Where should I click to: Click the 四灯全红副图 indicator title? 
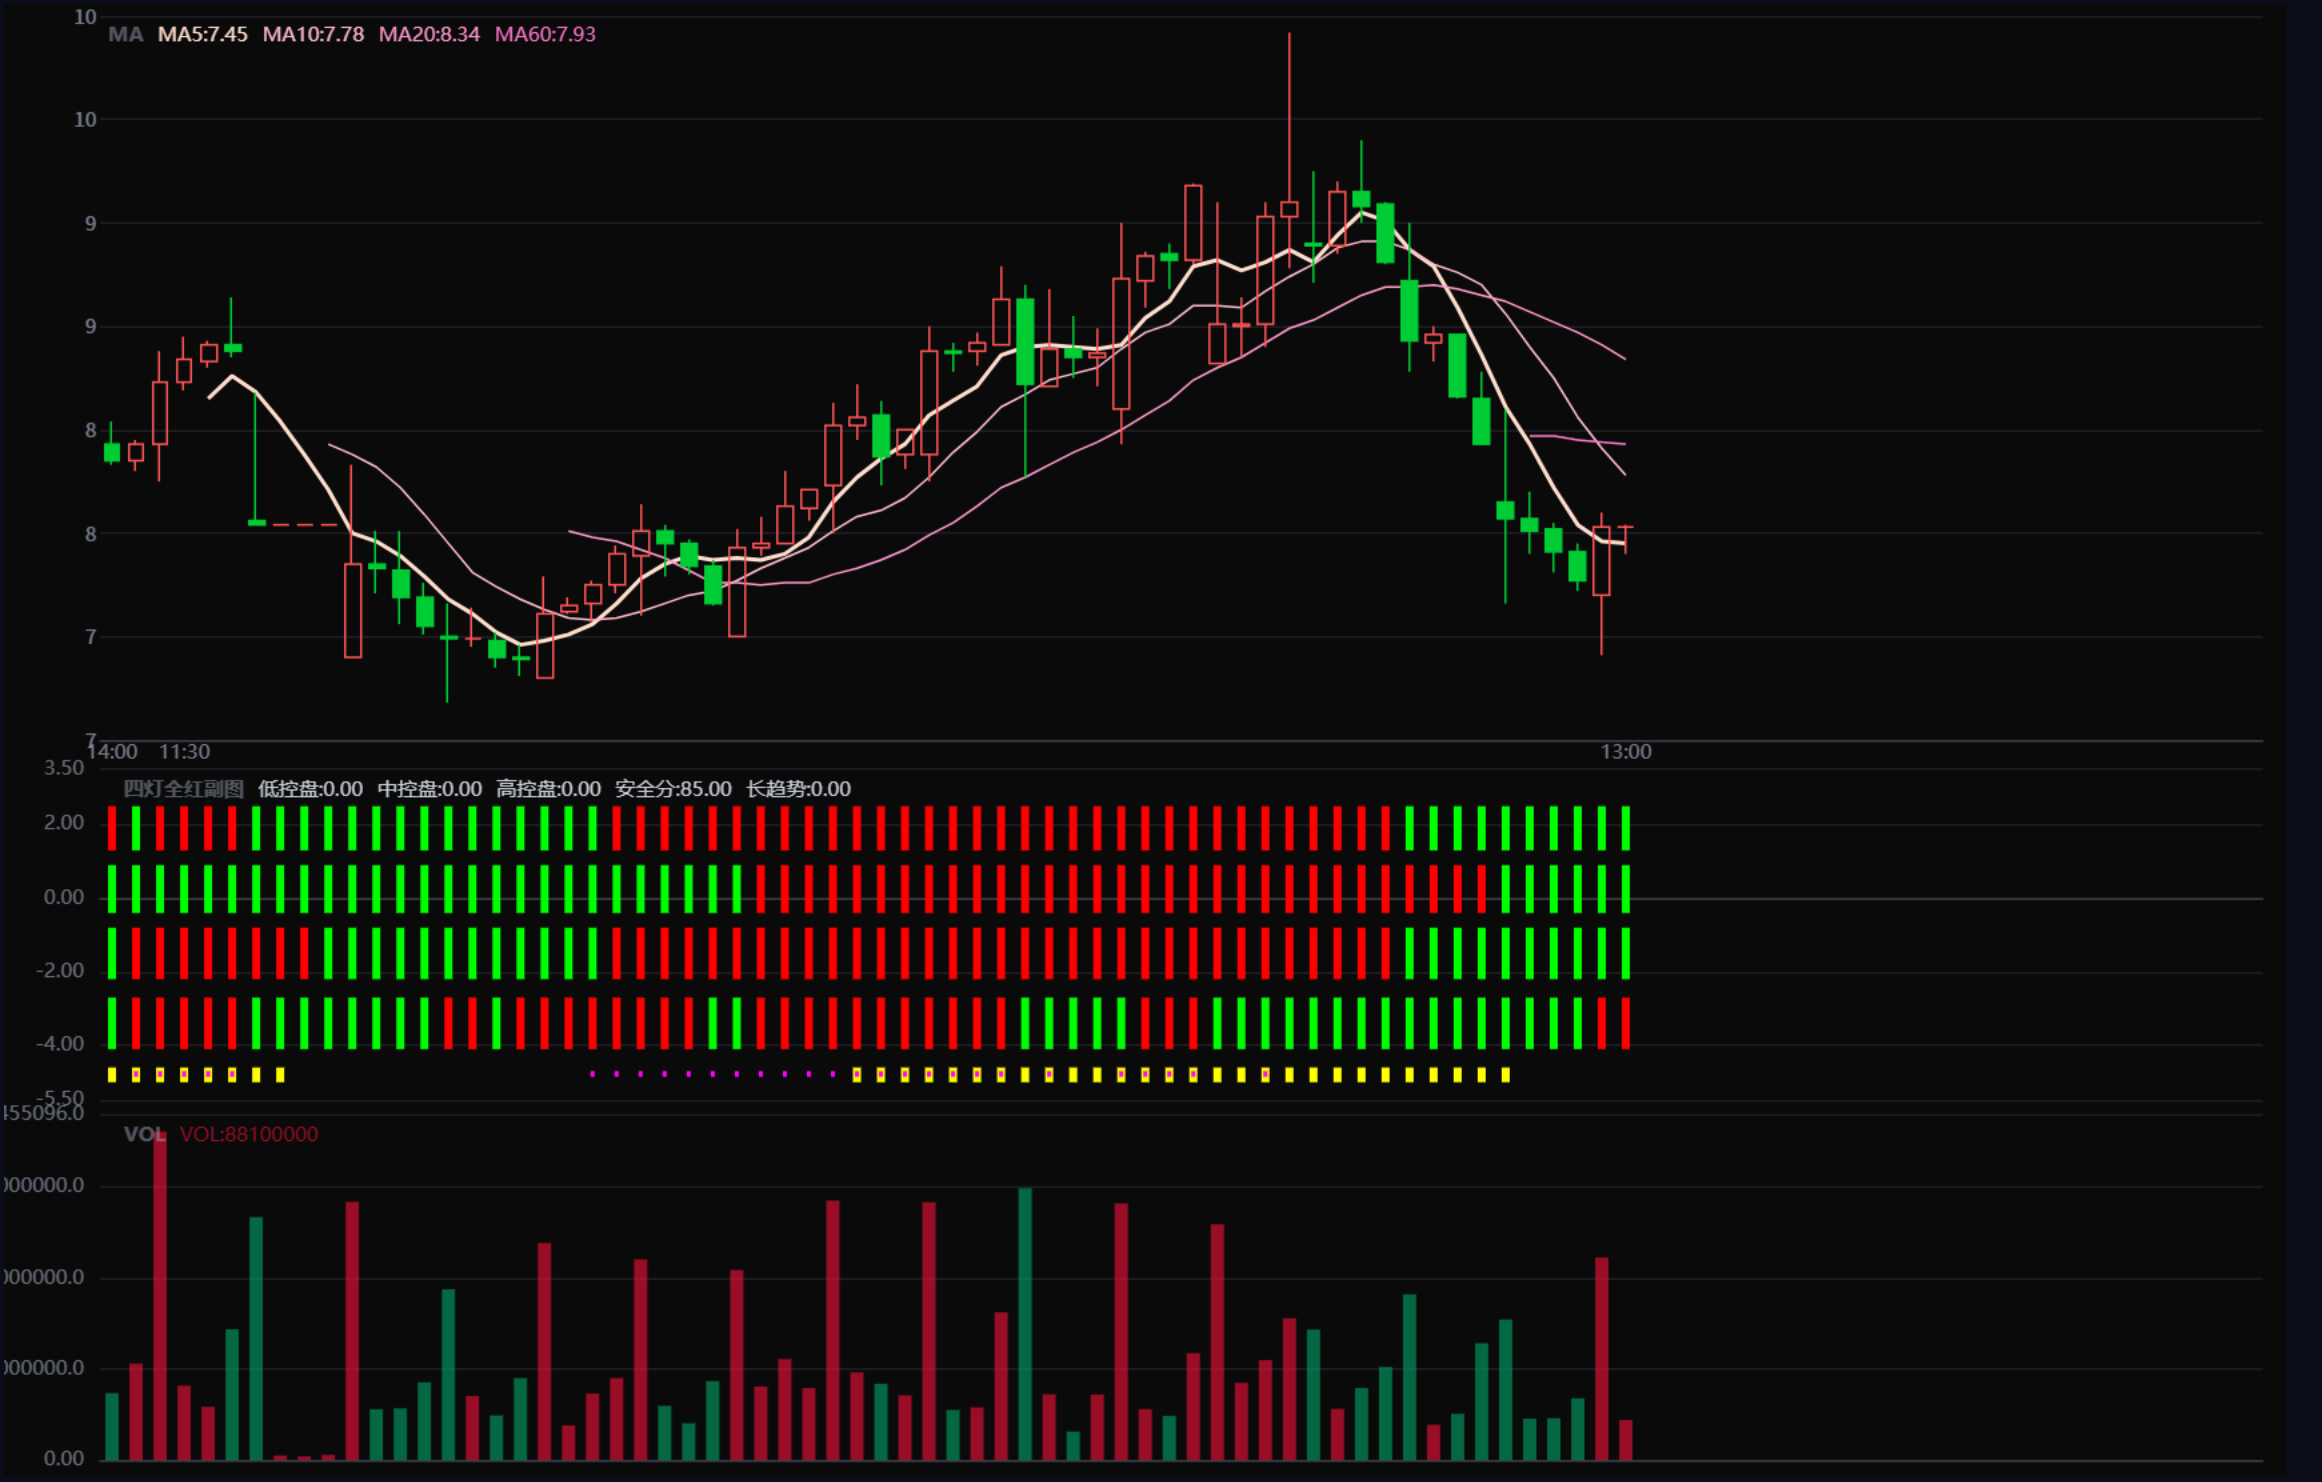click(x=183, y=789)
